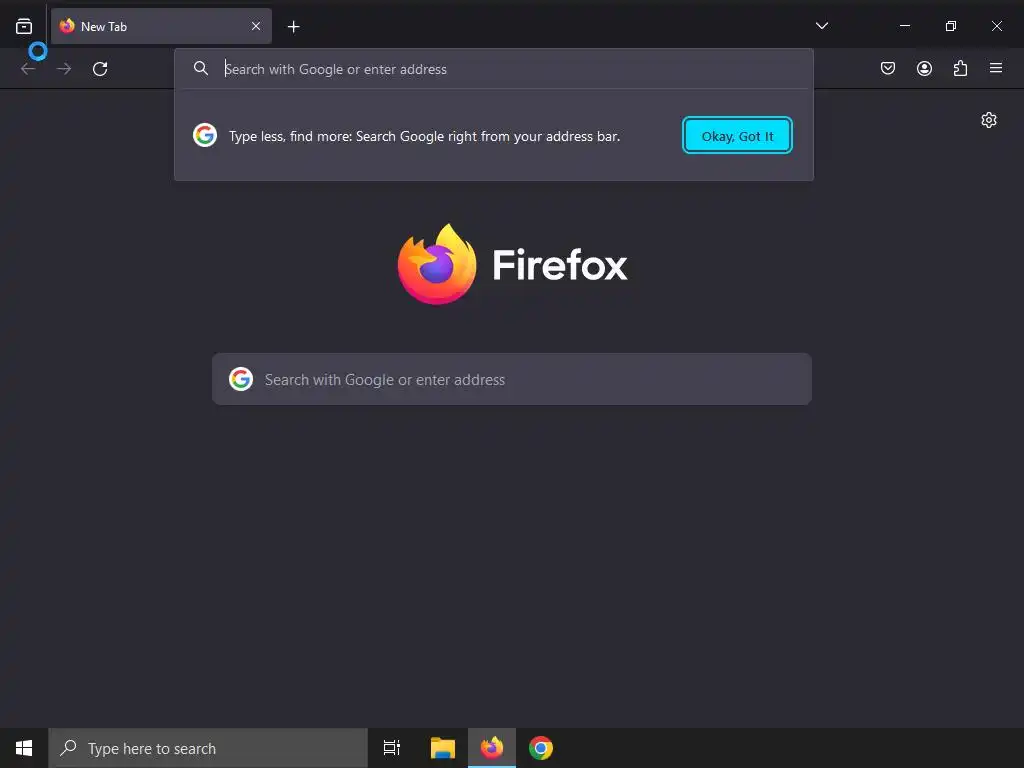Click Firefox icon on taskbar
The height and width of the screenshot is (768, 1024).
tap(492, 748)
